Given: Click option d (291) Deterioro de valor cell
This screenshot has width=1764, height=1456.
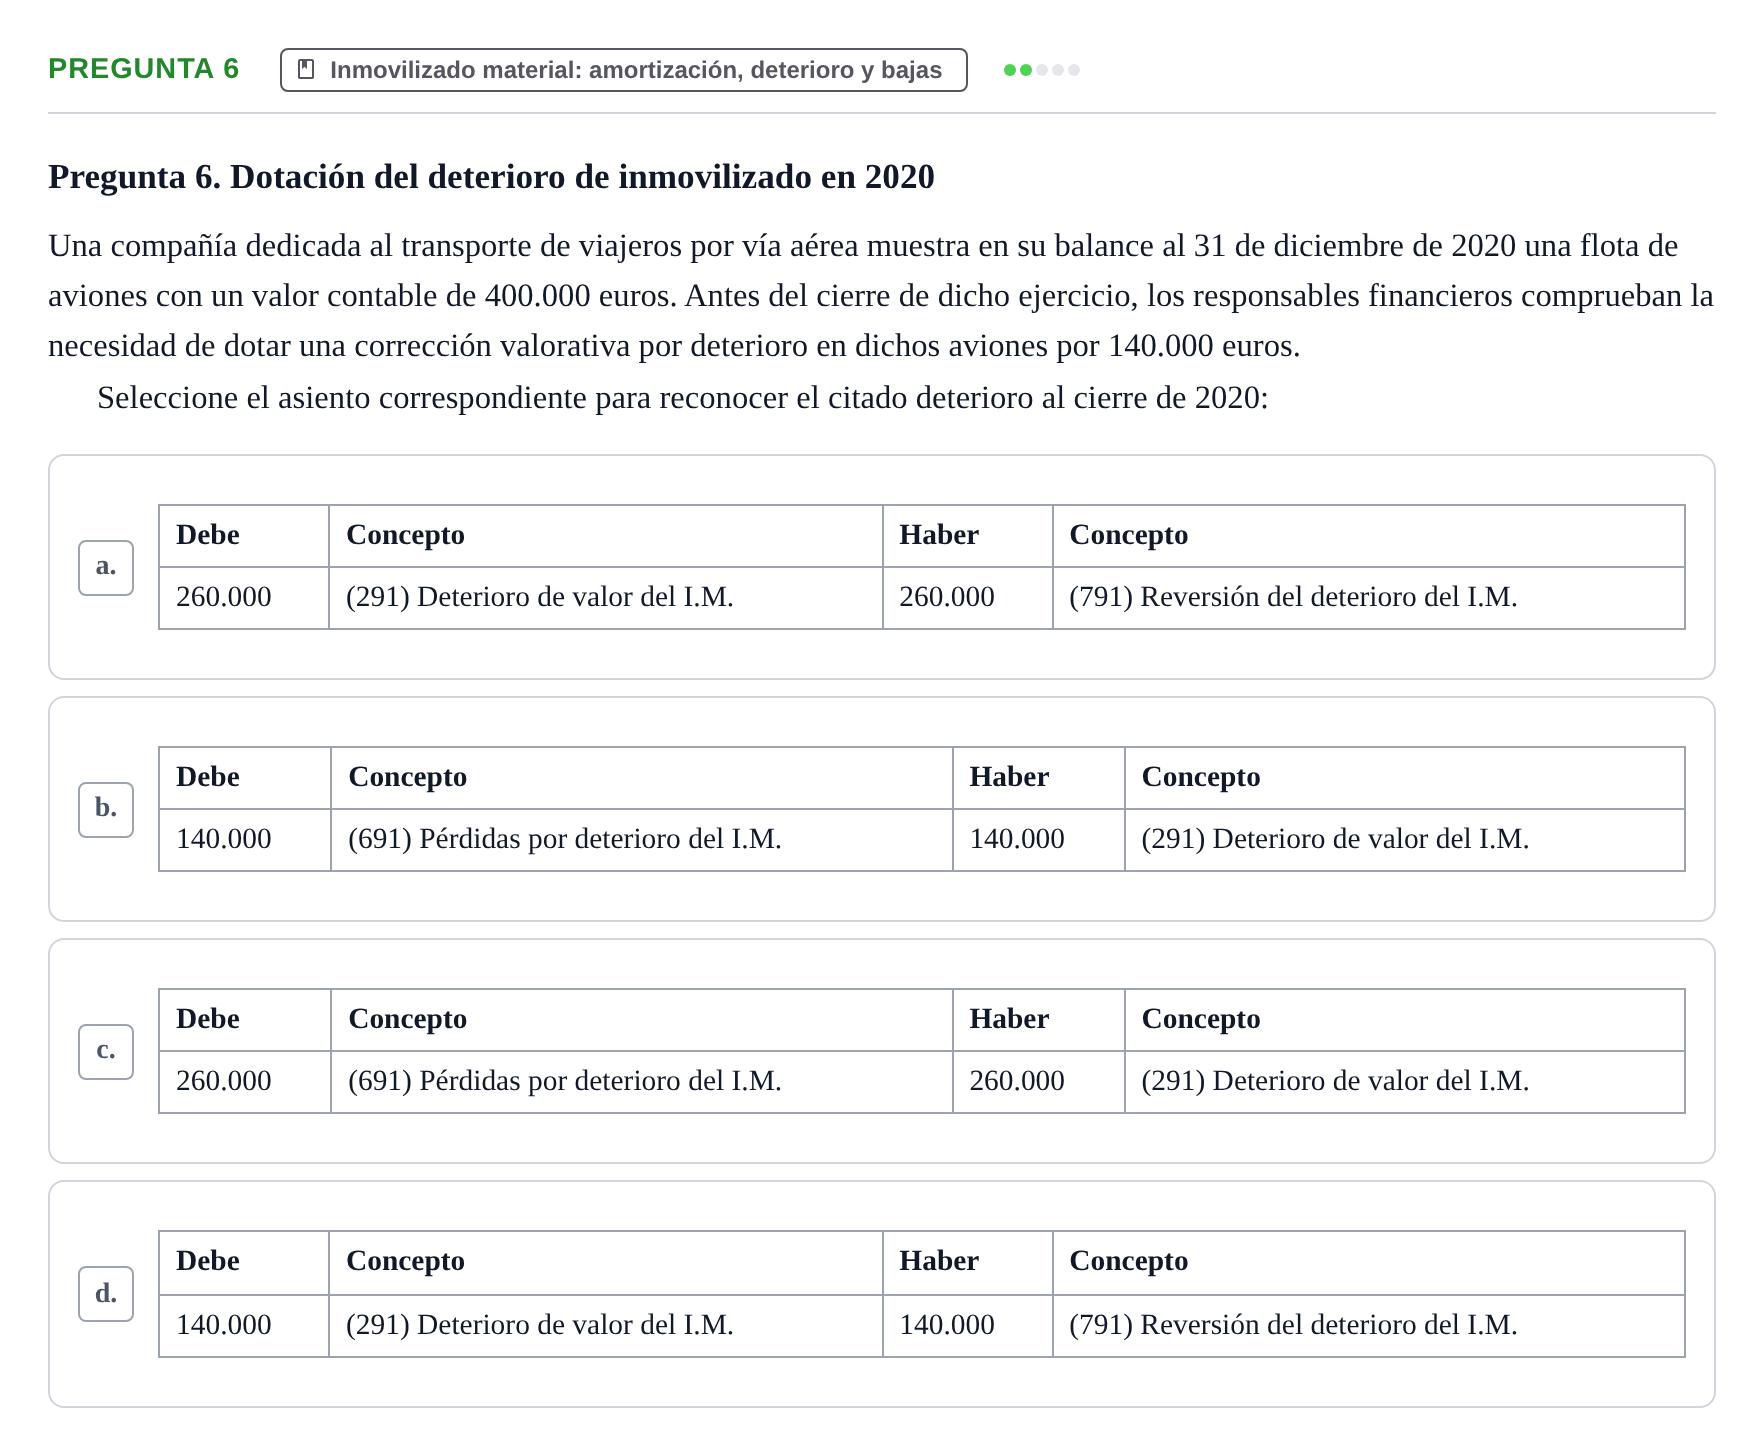Looking at the screenshot, I should 606,1326.
